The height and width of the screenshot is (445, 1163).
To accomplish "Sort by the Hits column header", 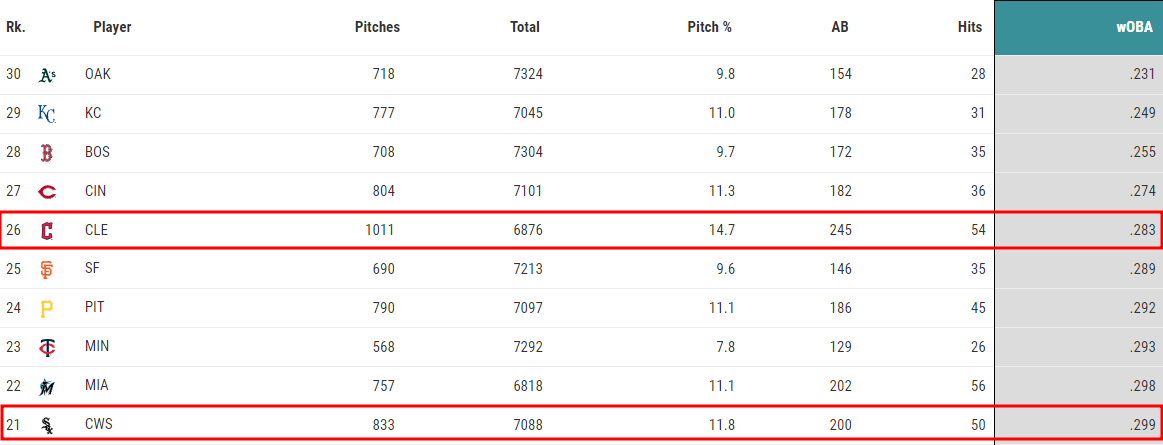I will 969,27.
